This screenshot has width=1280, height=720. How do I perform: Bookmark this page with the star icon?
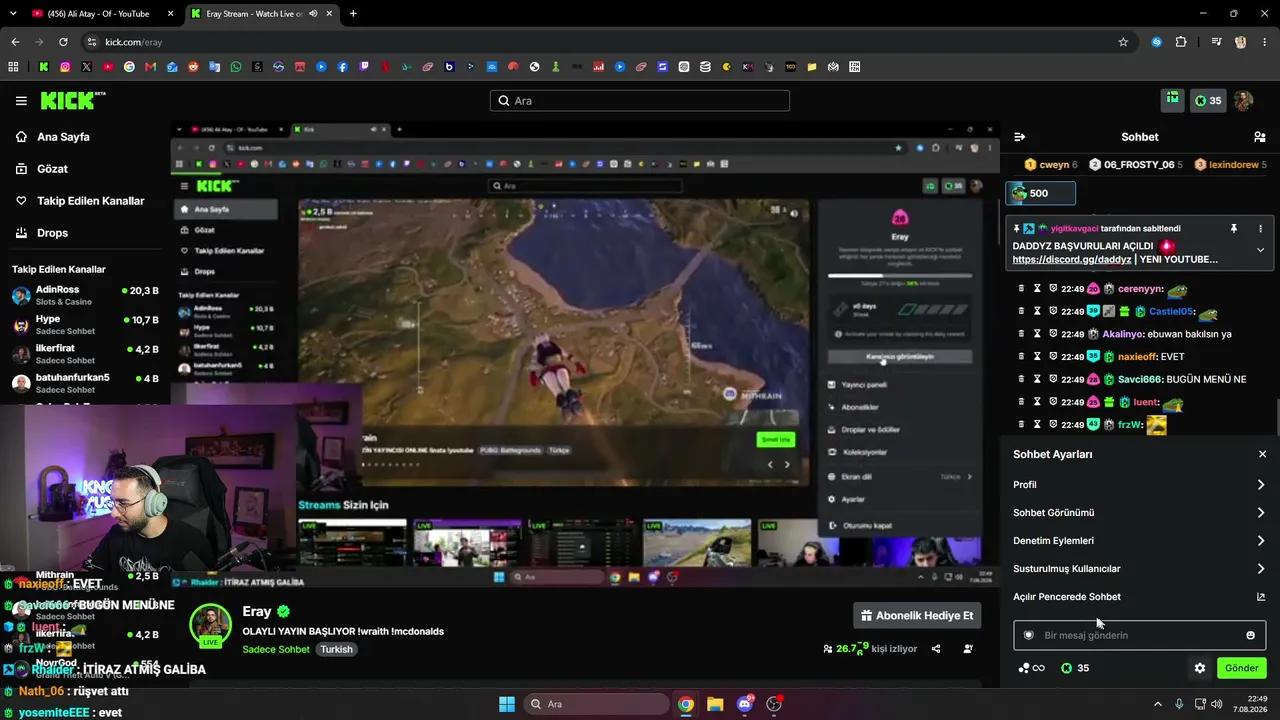[x=1123, y=42]
